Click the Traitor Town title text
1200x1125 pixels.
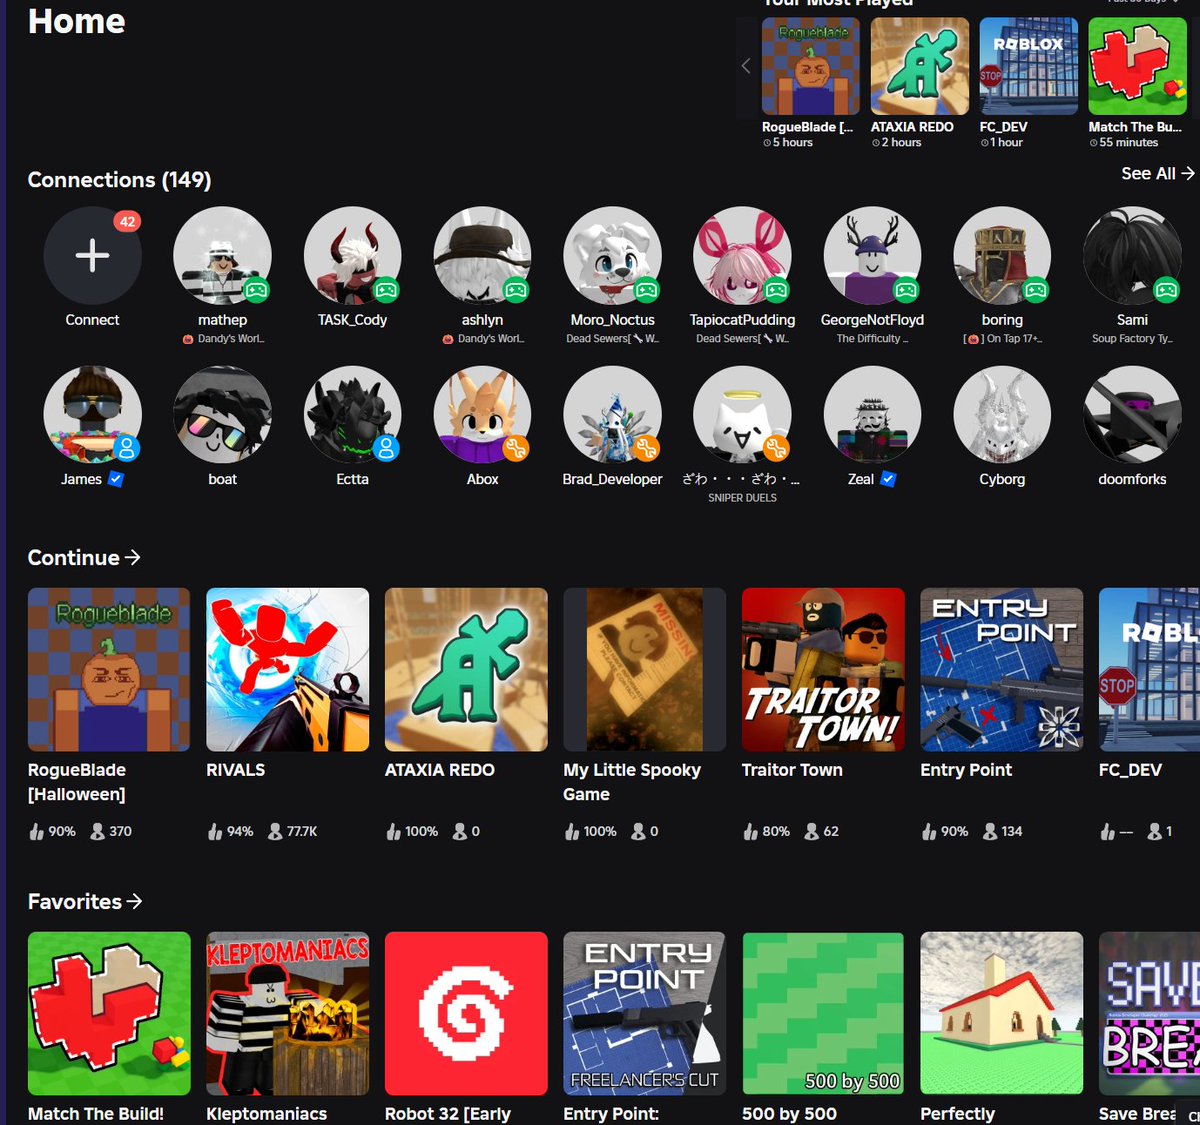pyautogui.click(x=792, y=770)
